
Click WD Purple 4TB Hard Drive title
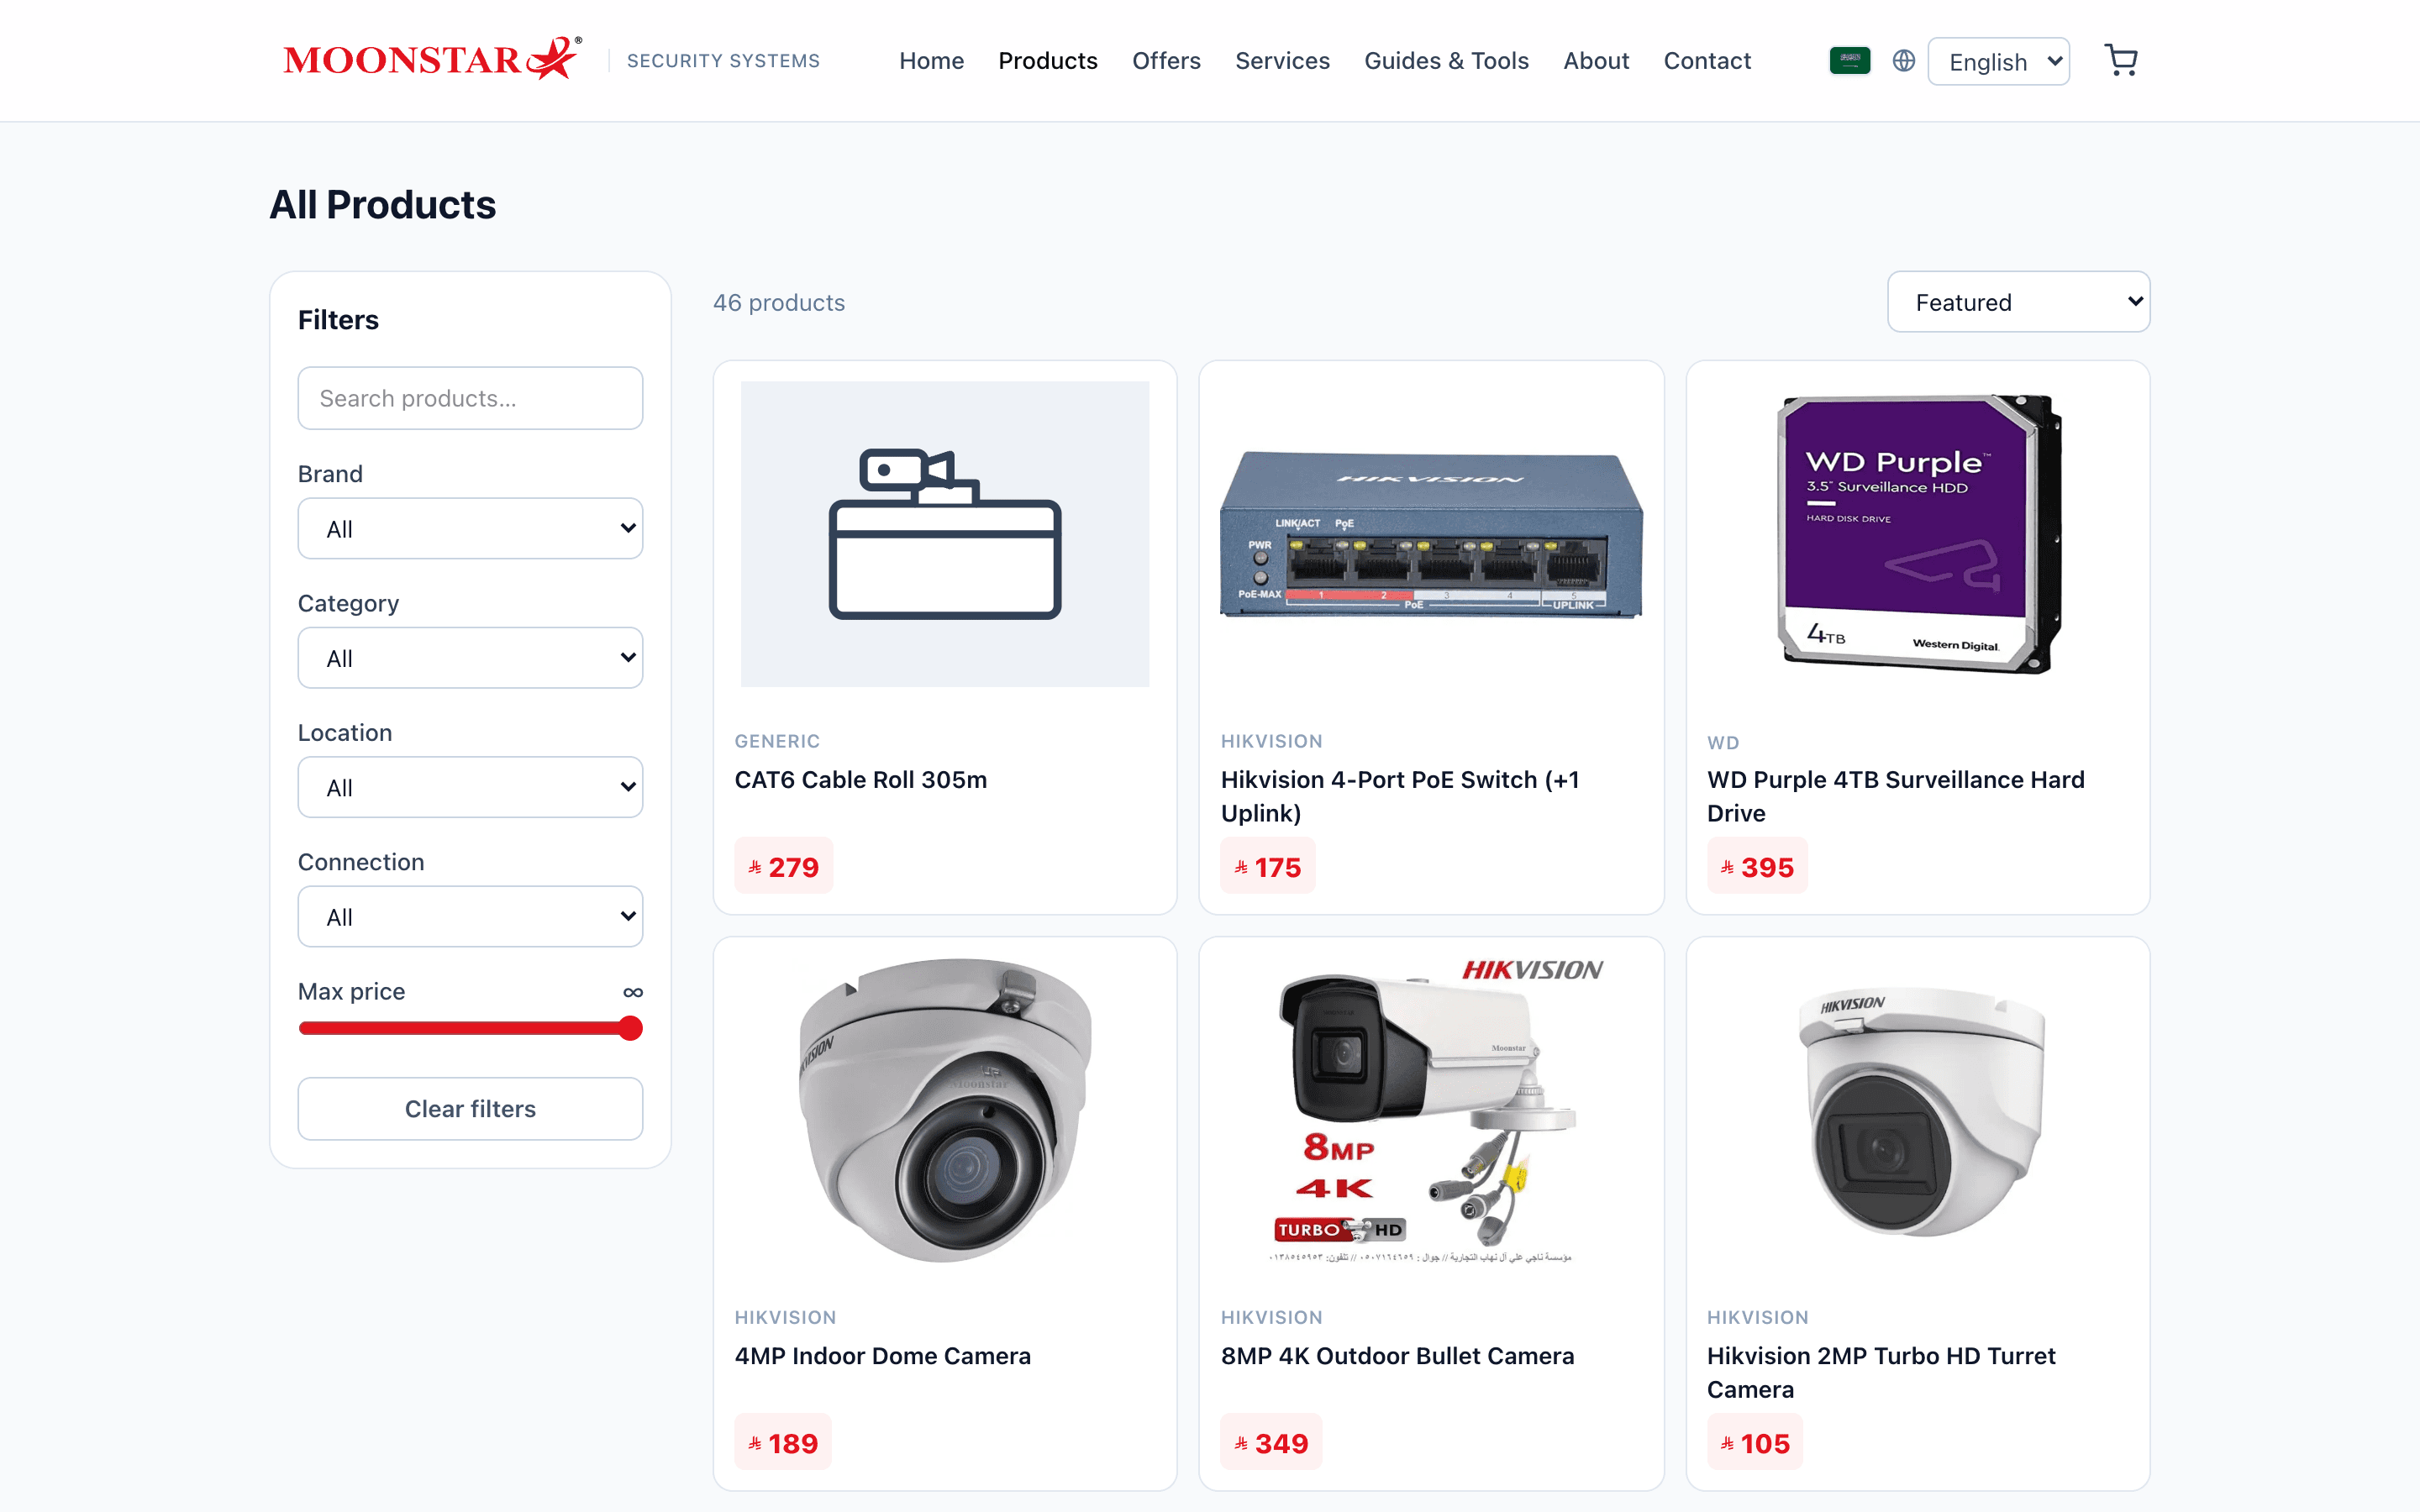[x=1895, y=796]
